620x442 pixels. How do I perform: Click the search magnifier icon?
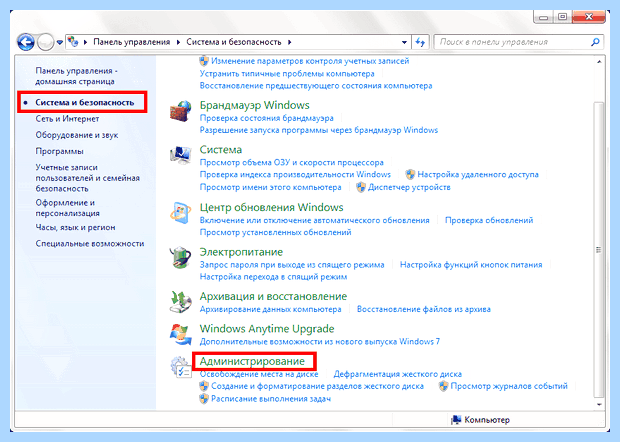click(595, 42)
